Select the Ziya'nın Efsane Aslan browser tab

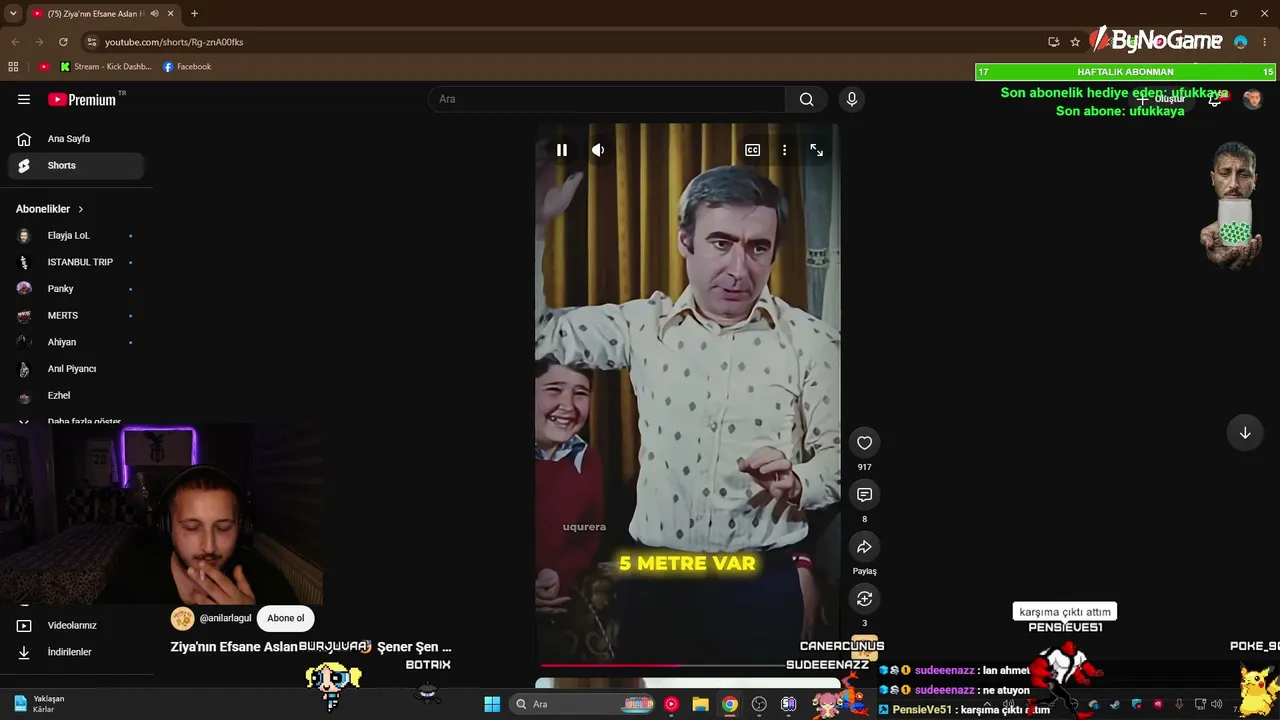coord(103,14)
